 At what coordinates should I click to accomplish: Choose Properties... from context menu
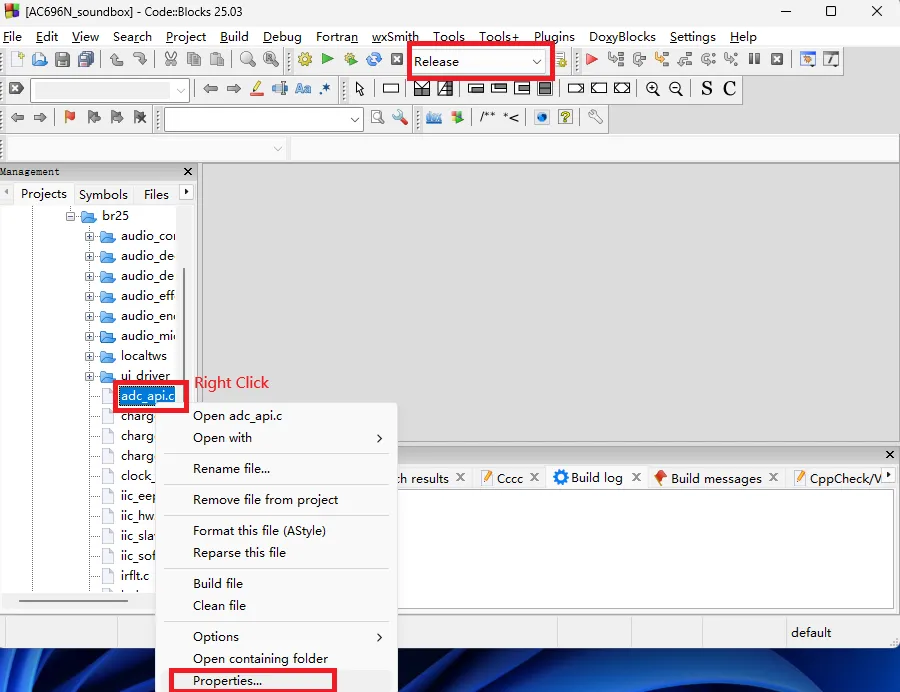pyautogui.click(x=277, y=681)
